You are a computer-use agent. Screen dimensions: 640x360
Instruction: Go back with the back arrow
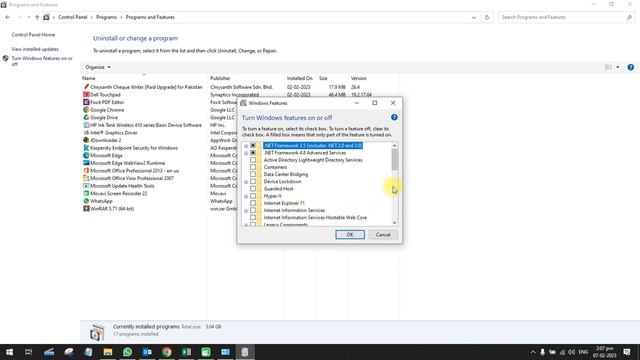click(8, 17)
